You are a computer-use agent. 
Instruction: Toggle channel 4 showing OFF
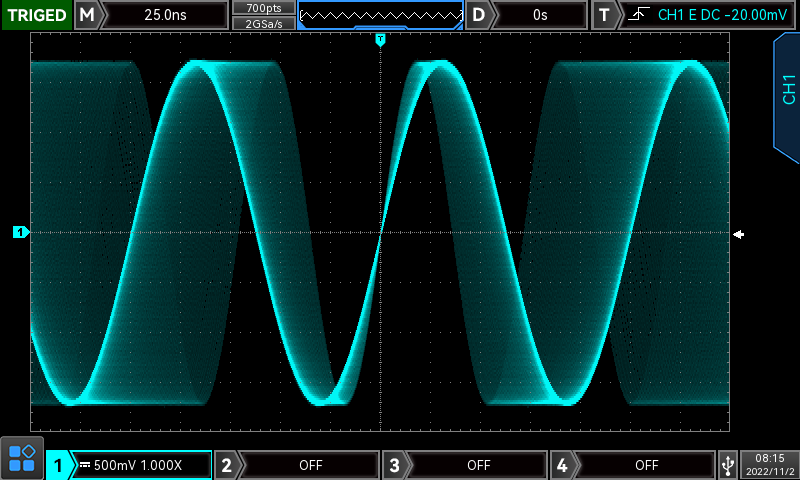tap(646, 465)
